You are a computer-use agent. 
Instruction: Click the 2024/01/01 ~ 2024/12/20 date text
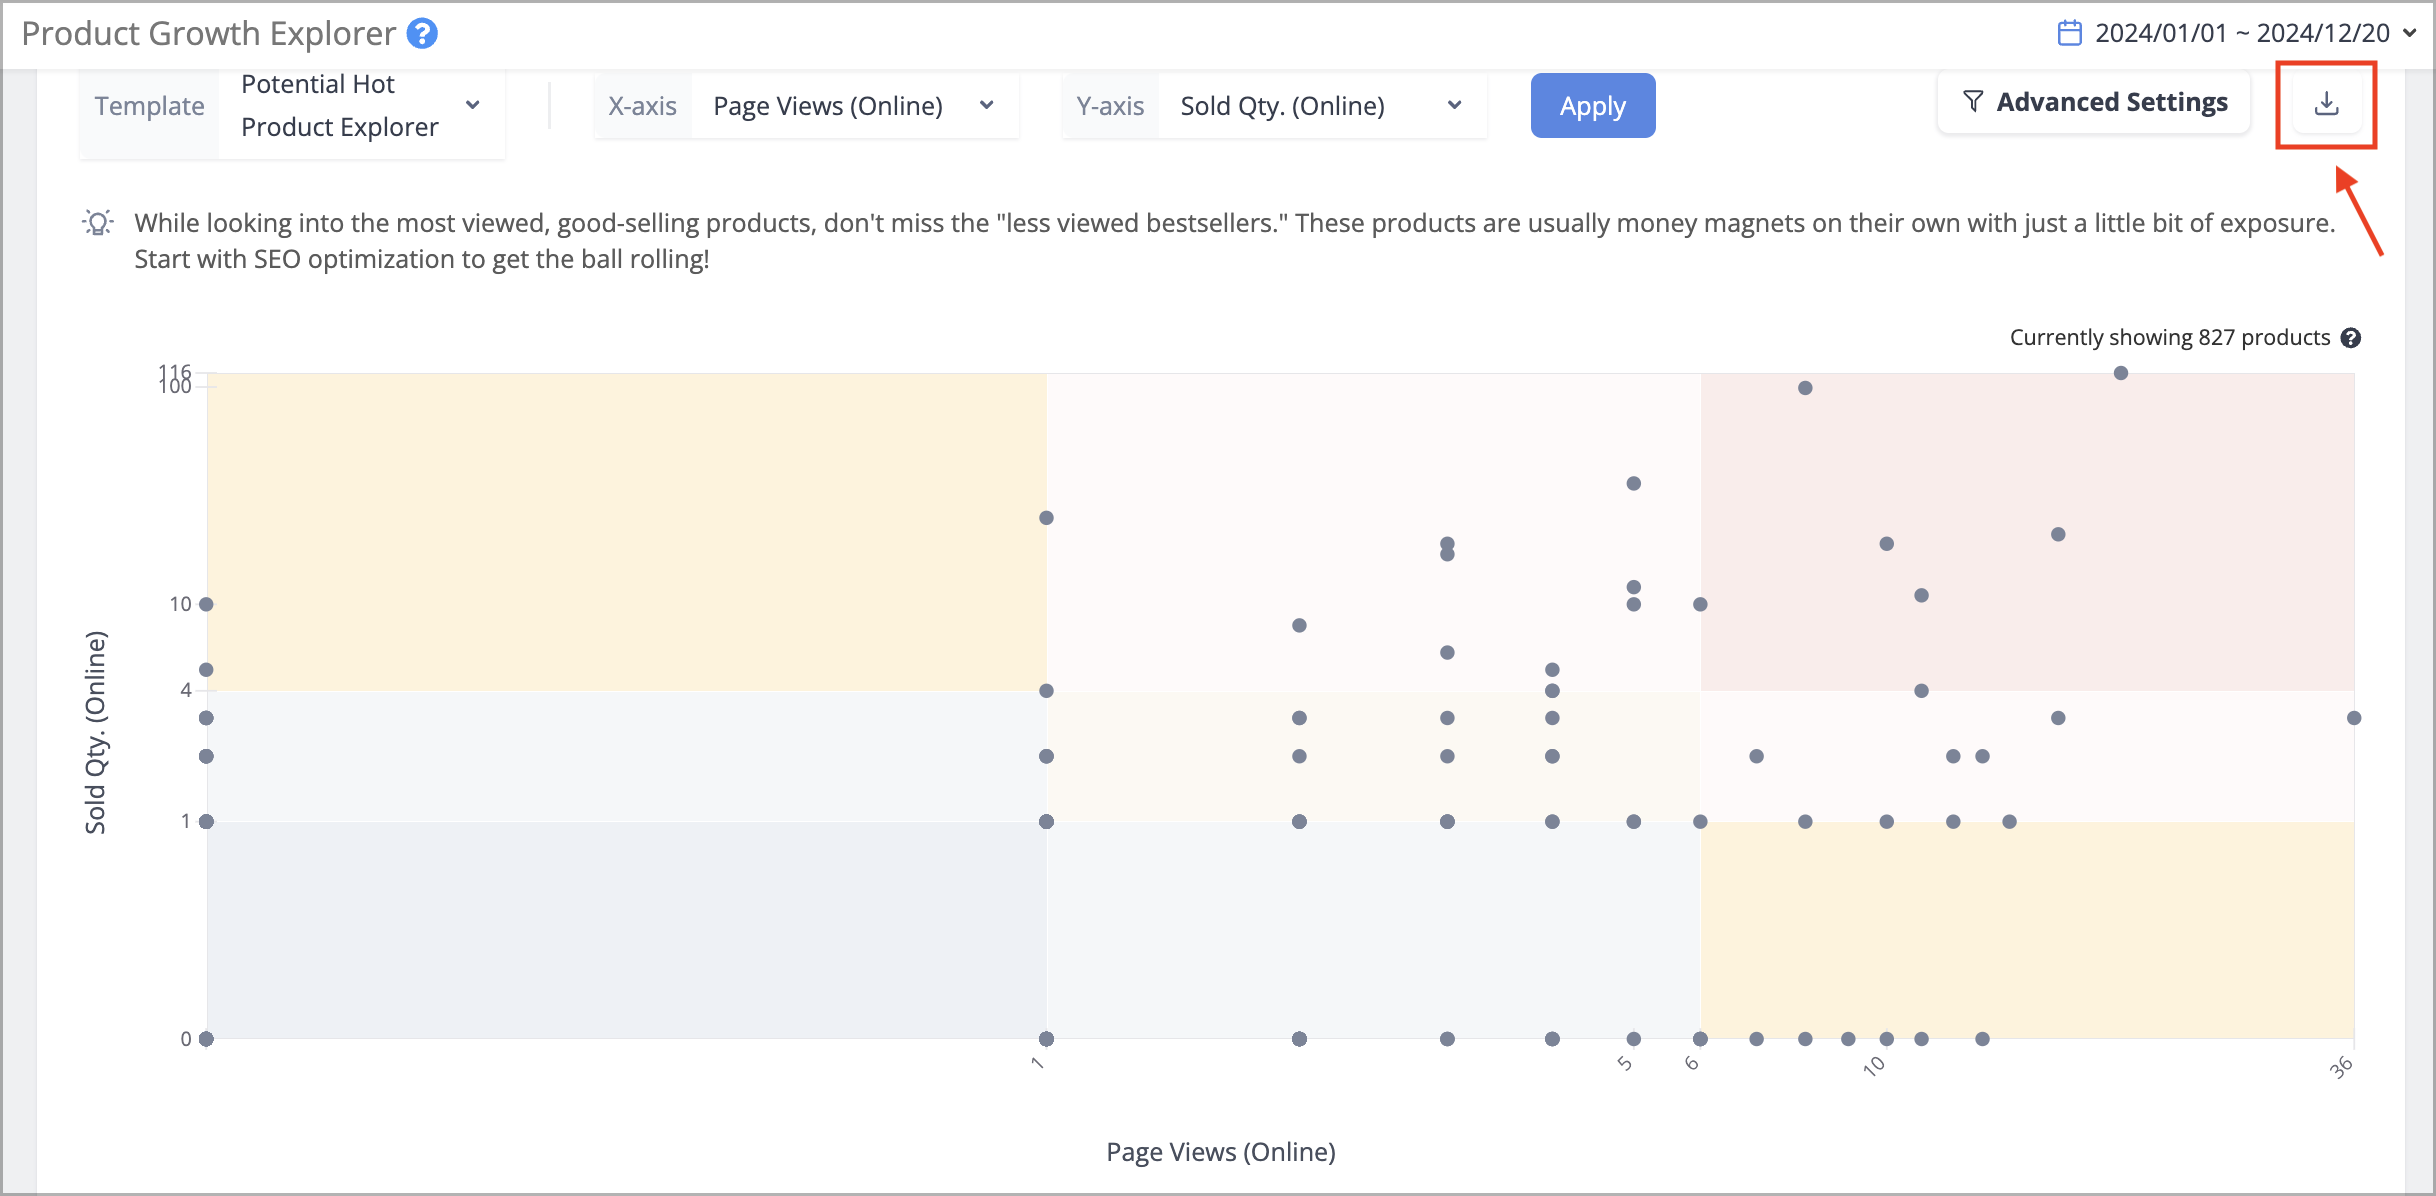2243,33
